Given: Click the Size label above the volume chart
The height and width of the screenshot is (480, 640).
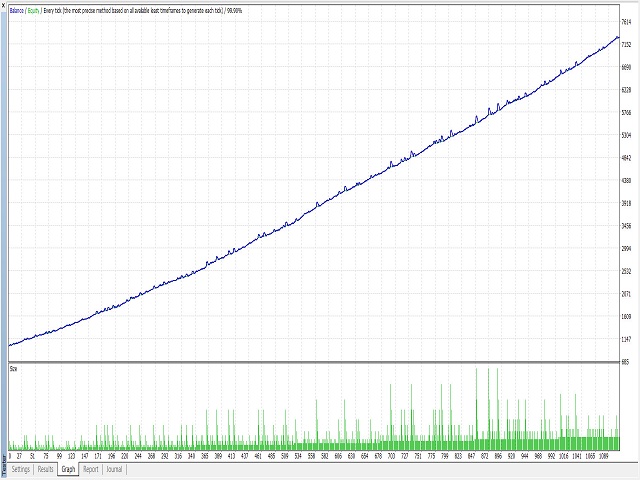Looking at the screenshot, I should 13,369.
